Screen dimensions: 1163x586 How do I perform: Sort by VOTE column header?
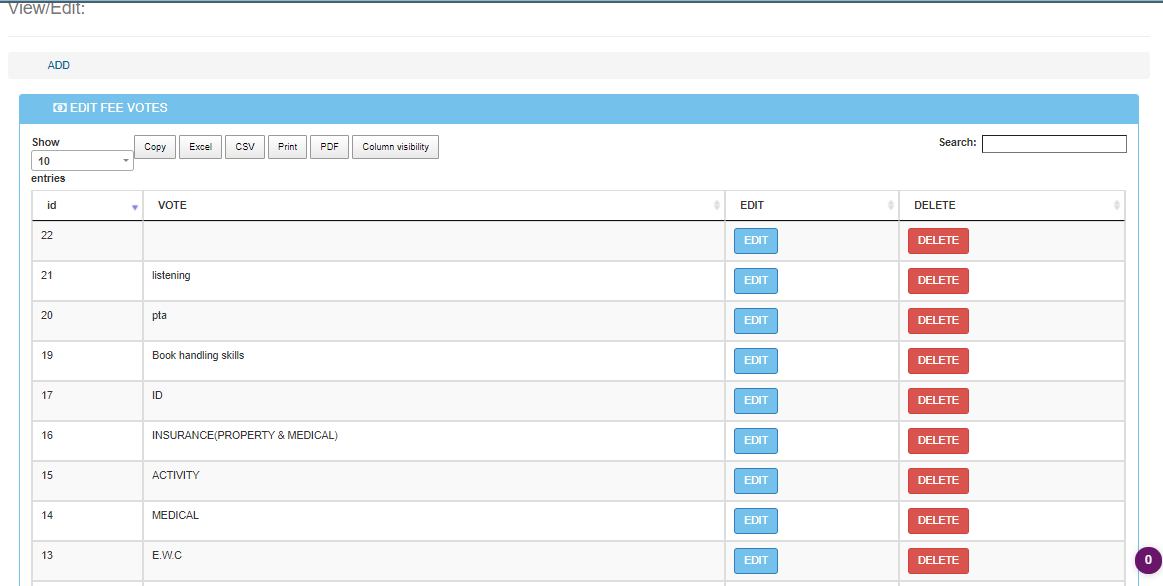433,205
